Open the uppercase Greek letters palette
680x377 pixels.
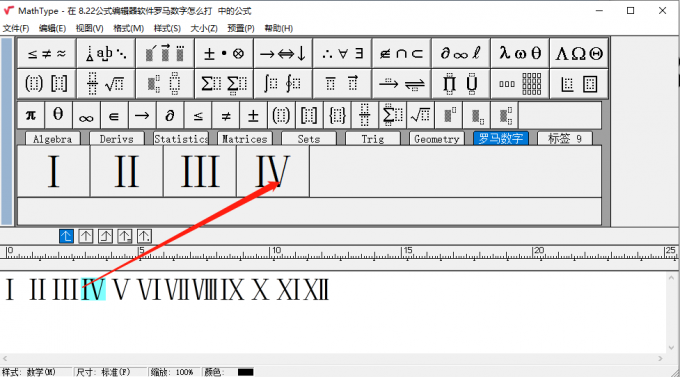(579, 54)
